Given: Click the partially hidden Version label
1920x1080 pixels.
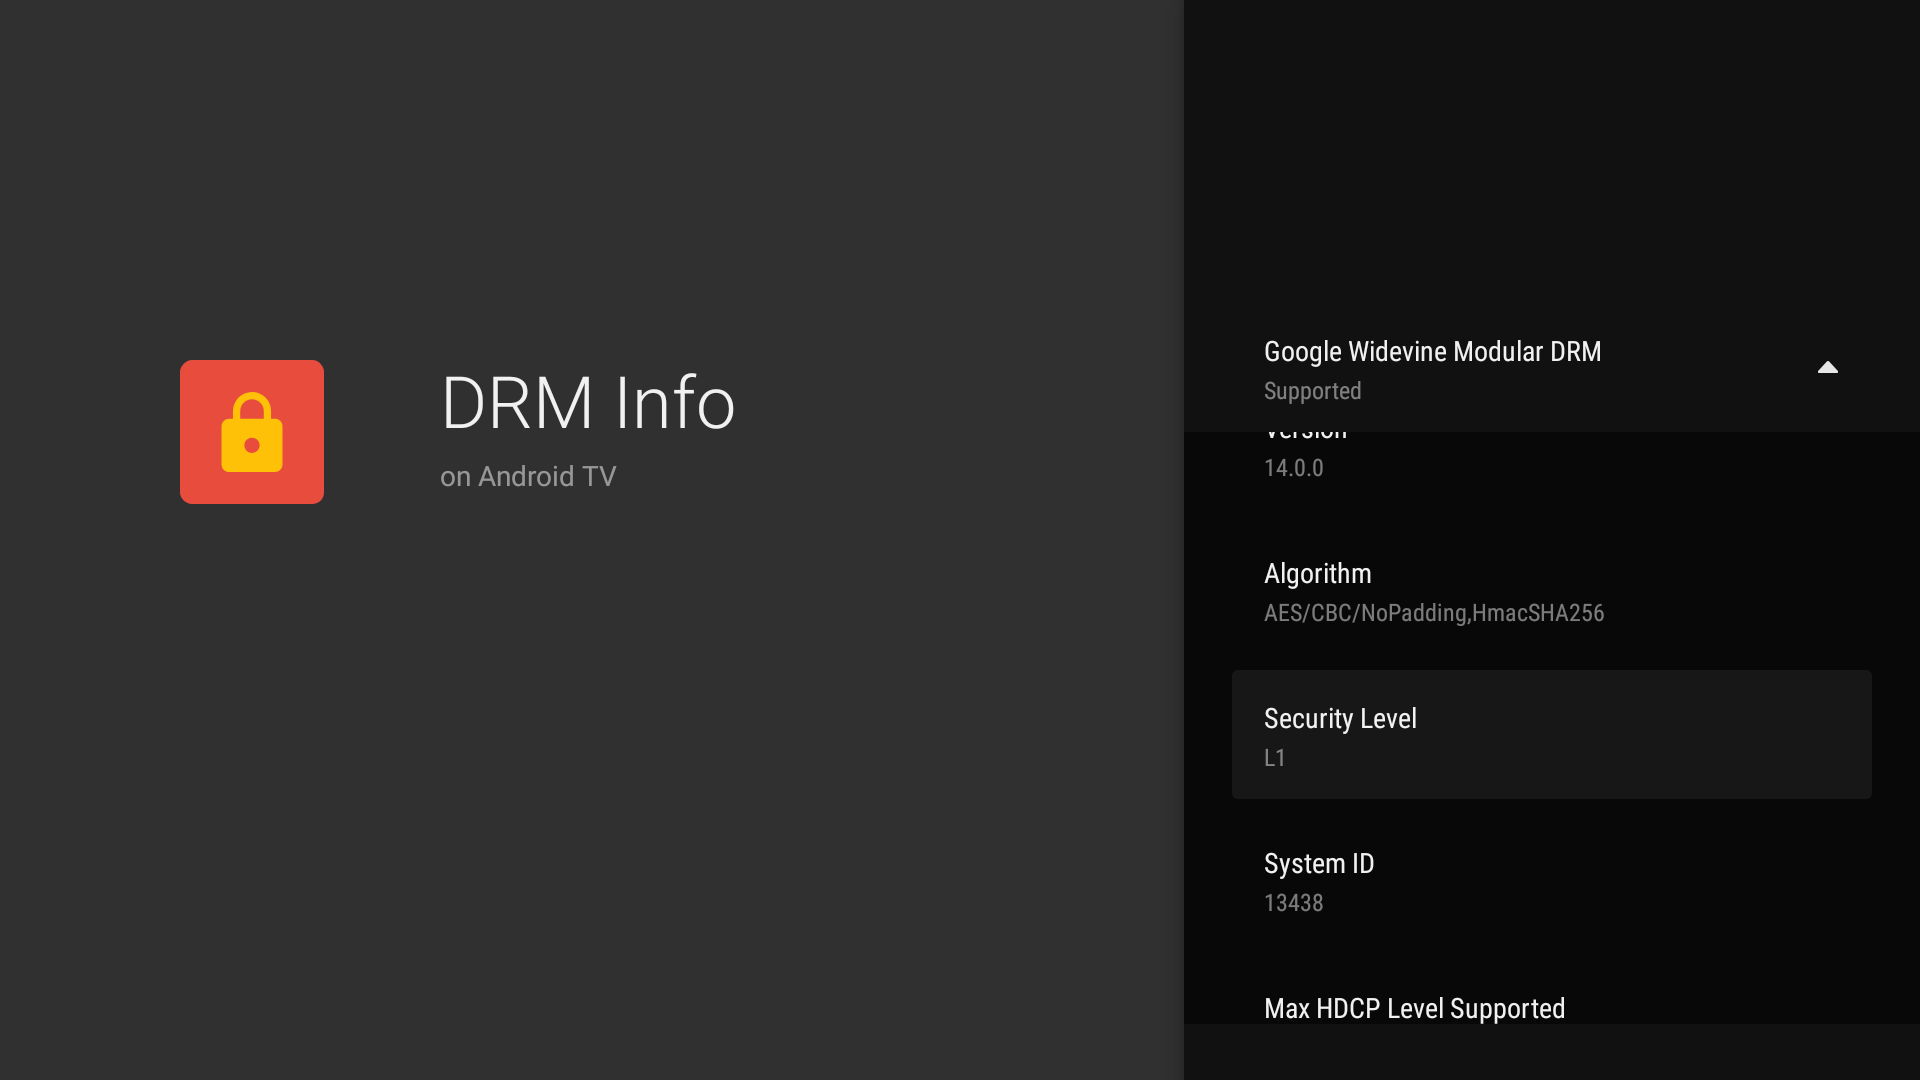Looking at the screenshot, I should point(1305,436).
